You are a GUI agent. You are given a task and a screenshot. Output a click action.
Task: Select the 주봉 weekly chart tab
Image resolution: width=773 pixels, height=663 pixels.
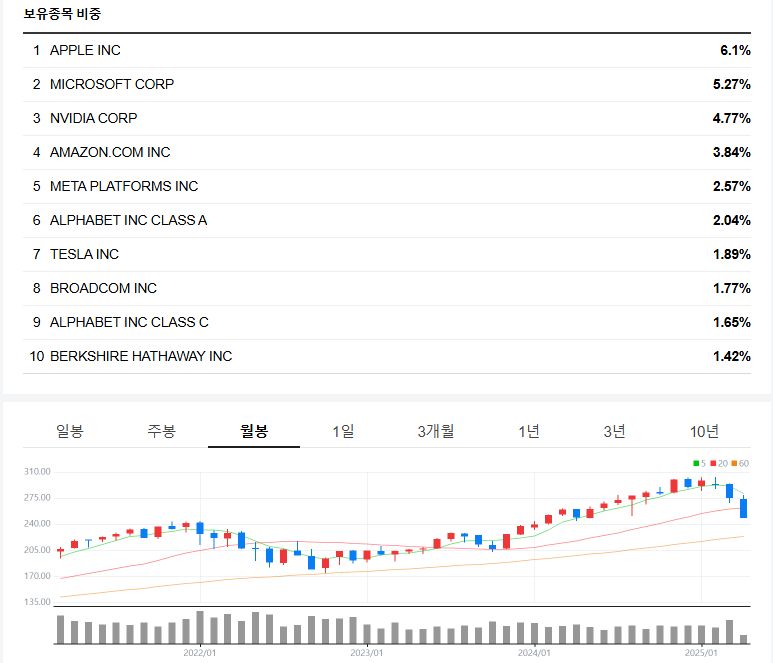coord(162,431)
